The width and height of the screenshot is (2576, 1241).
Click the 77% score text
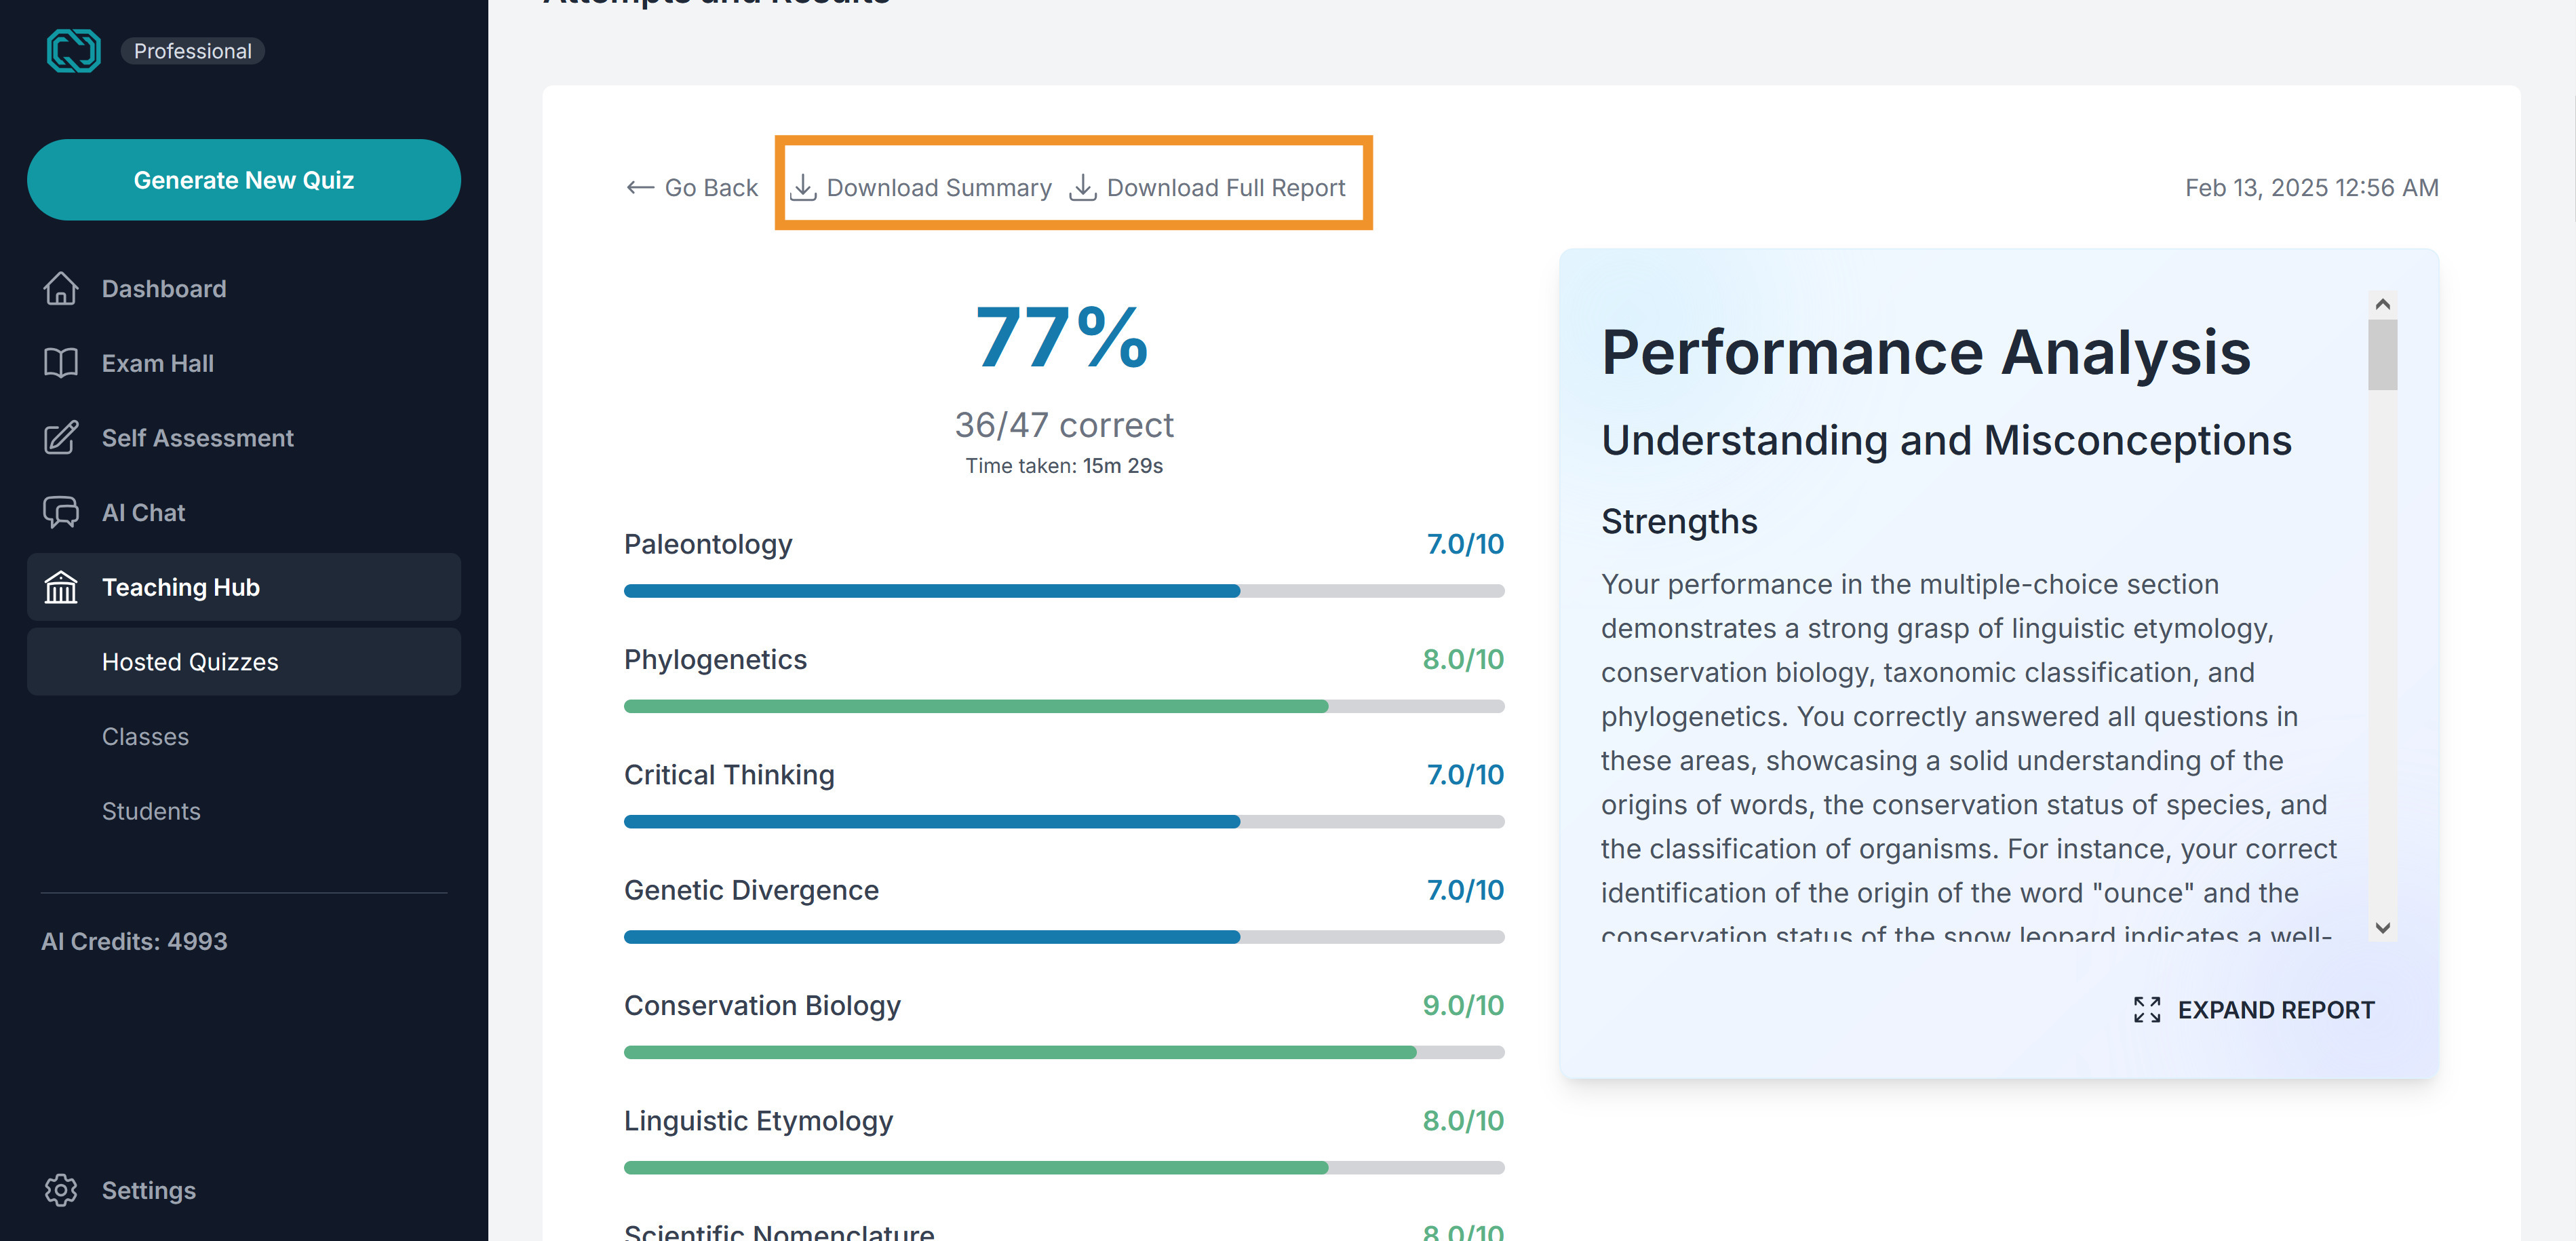tap(1063, 338)
